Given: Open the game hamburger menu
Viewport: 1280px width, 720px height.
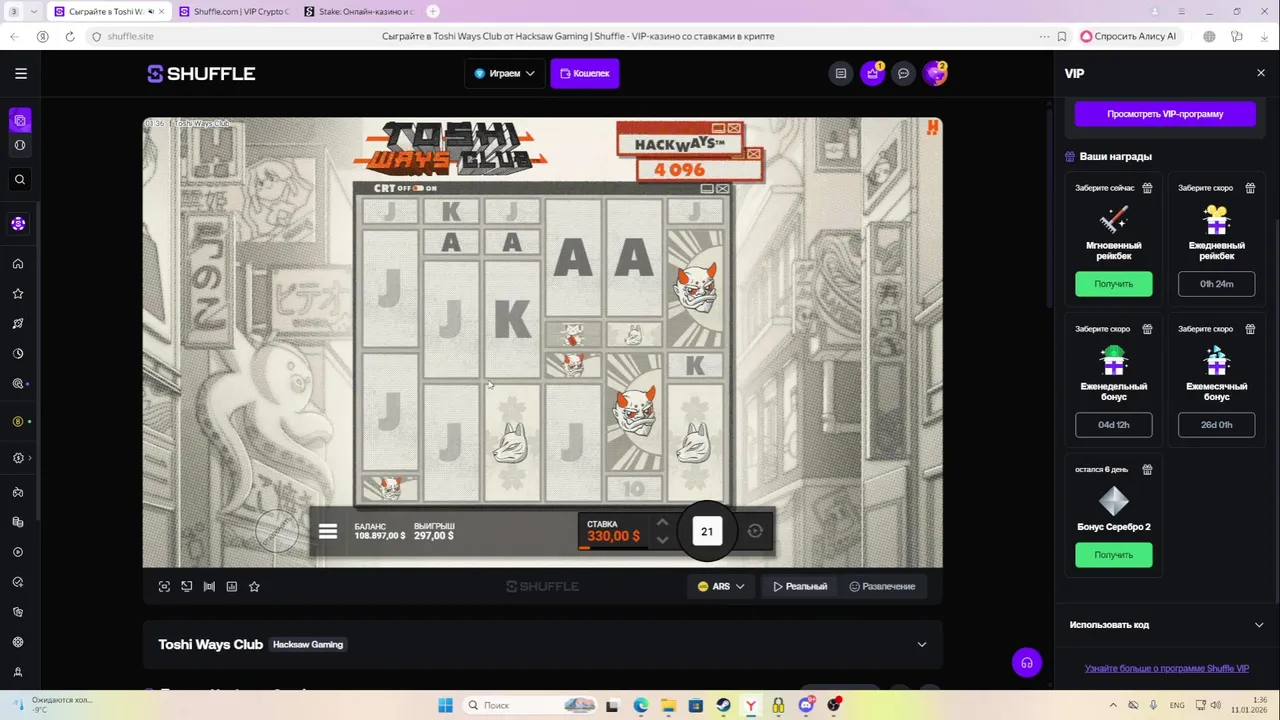Looking at the screenshot, I should (328, 531).
